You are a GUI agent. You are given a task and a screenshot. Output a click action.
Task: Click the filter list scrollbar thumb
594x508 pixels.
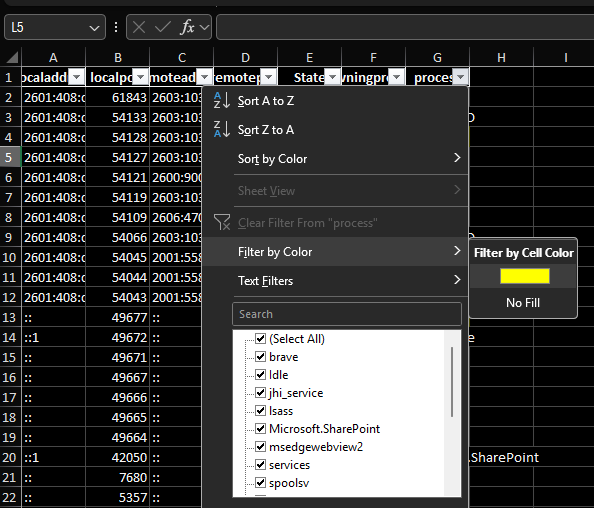click(452, 382)
